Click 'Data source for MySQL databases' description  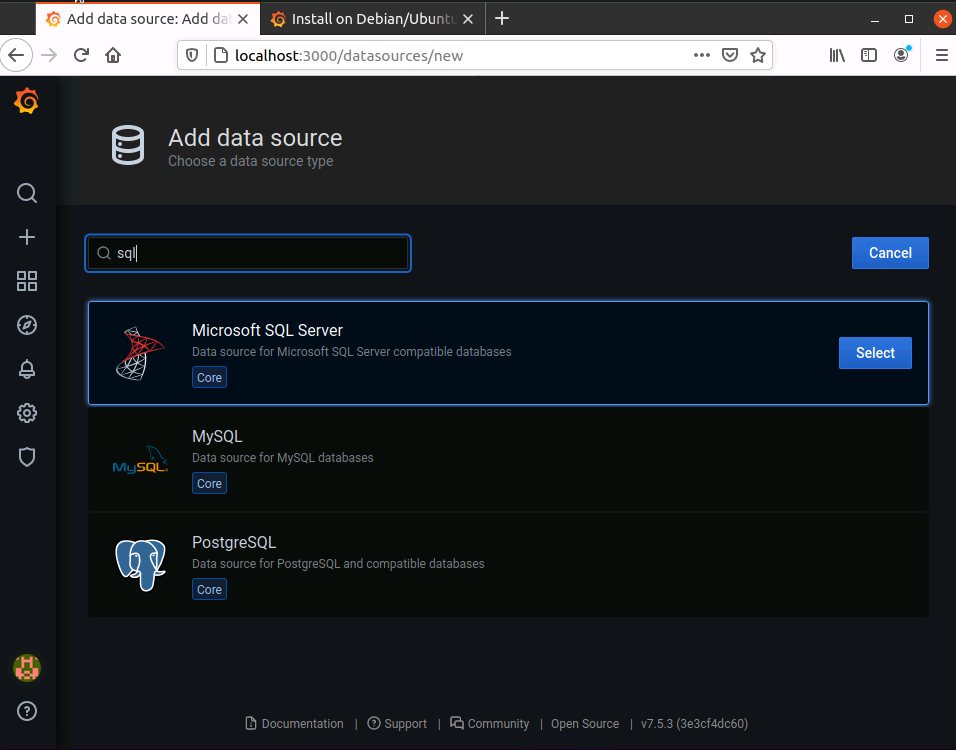click(x=282, y=458)
